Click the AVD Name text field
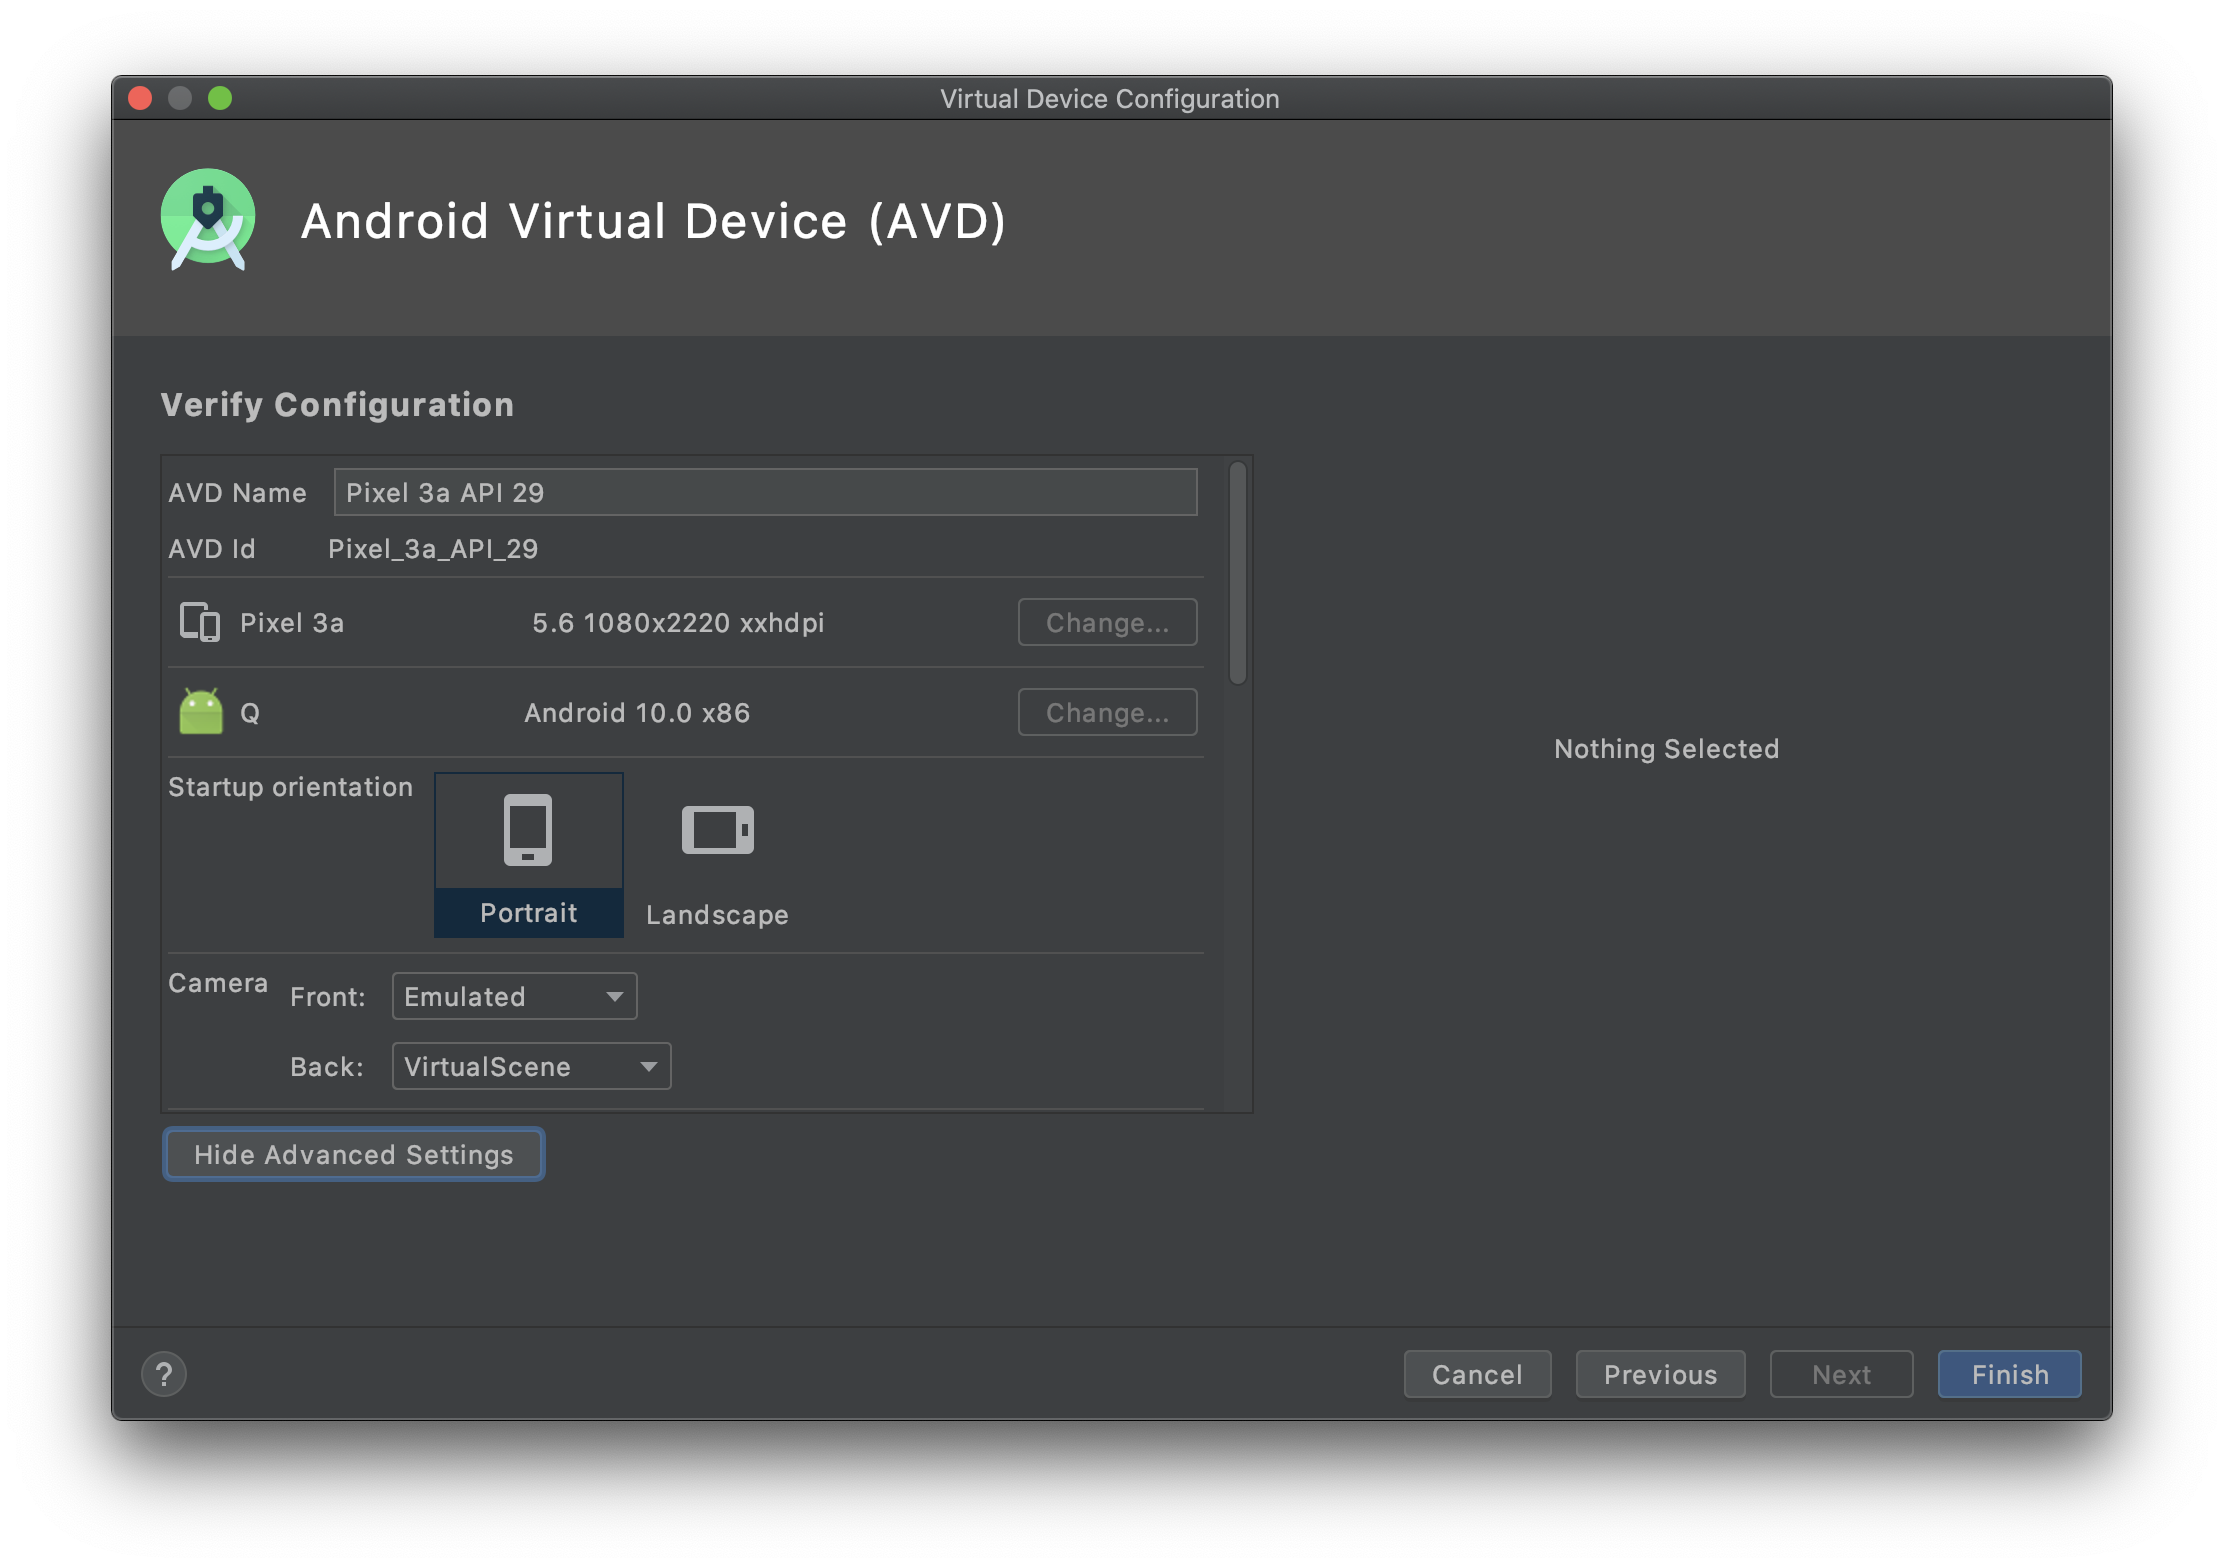 click(x=765, y=492)
